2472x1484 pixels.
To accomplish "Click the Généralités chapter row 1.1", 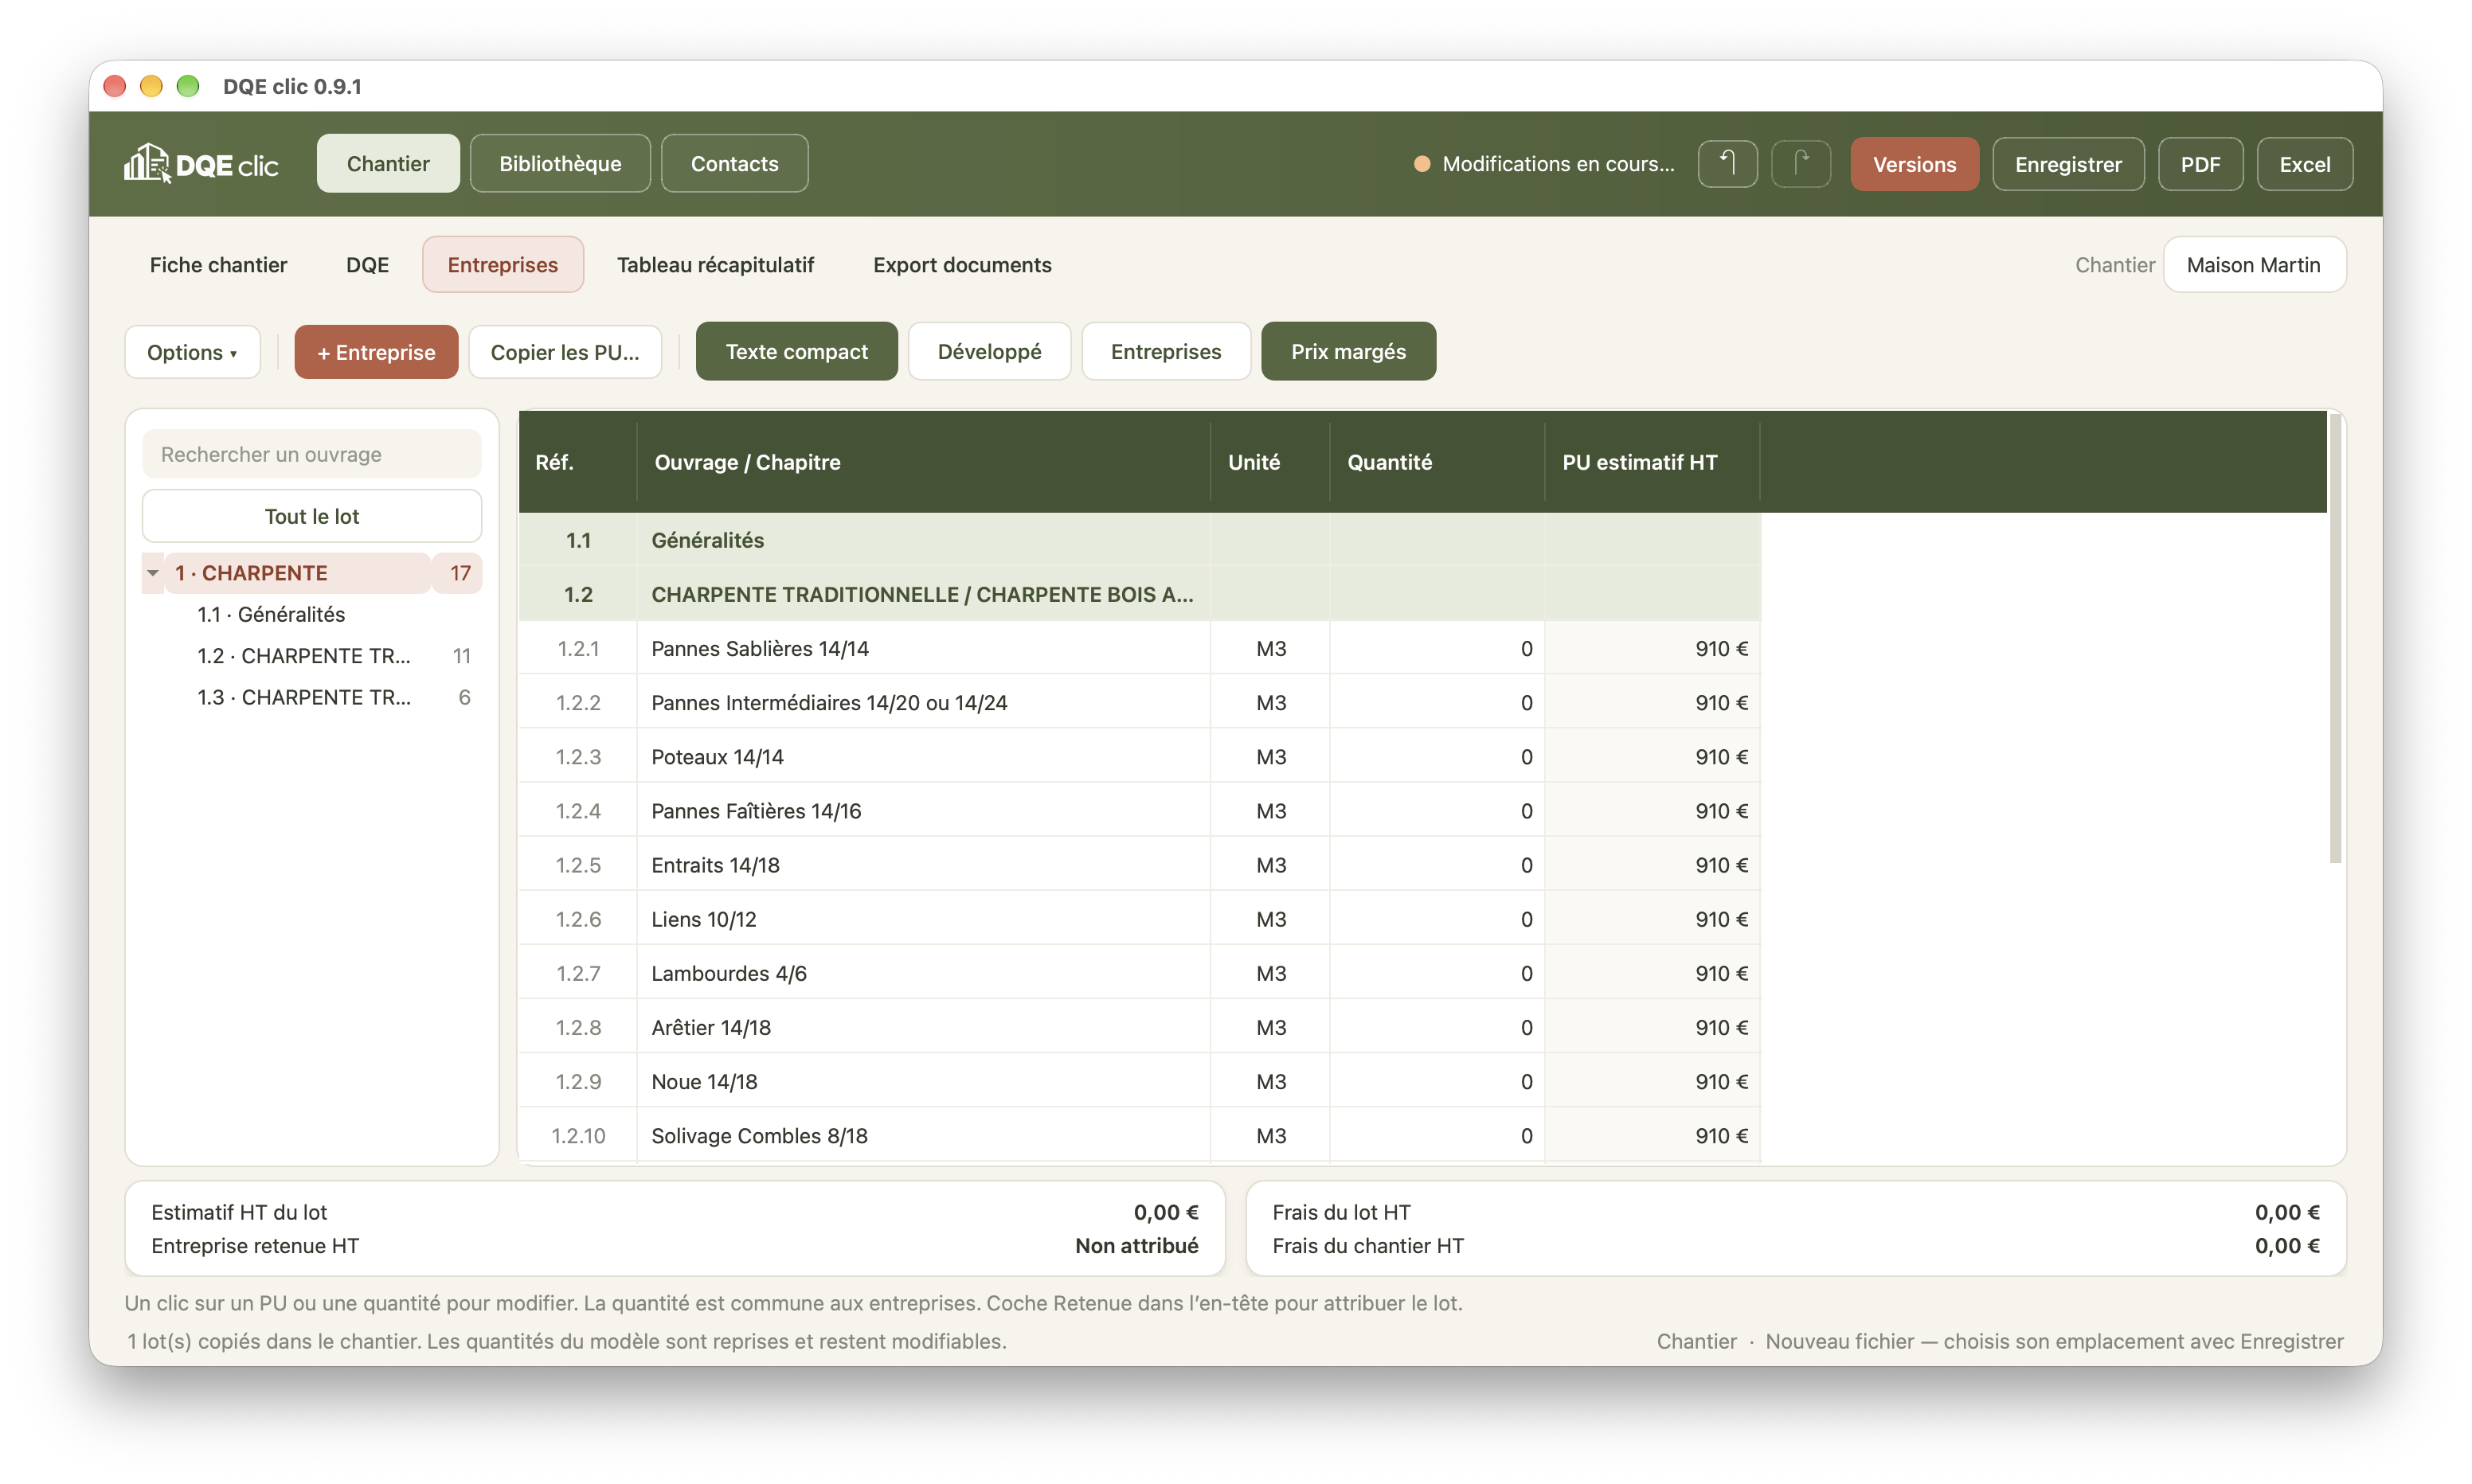I will (1139, 540).
